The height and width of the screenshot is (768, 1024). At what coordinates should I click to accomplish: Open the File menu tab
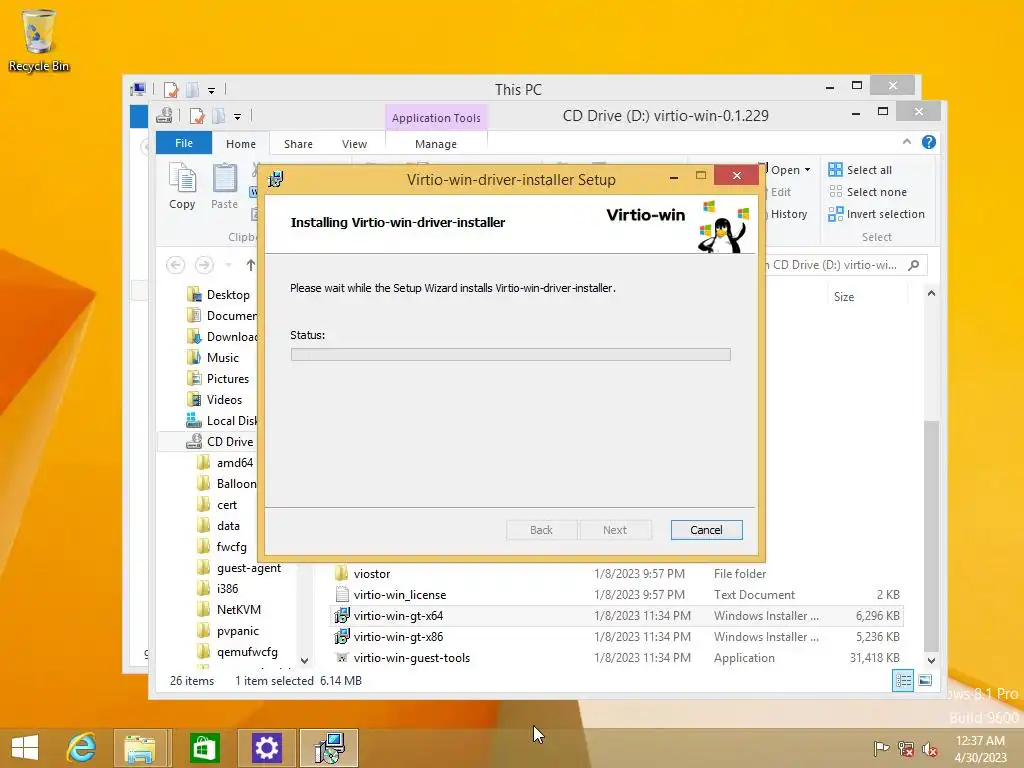184,143
